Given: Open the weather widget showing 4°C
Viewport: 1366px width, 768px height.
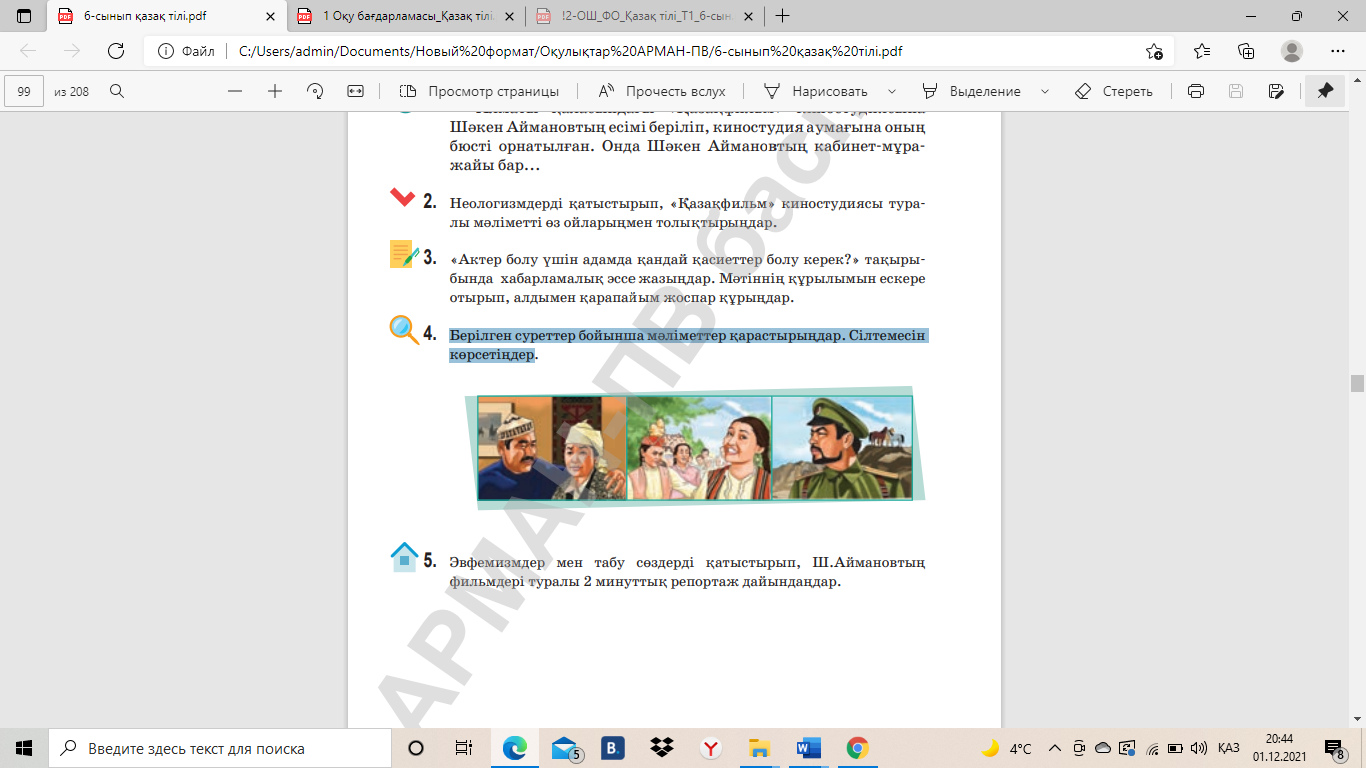Looking at the screenshot, I should [x=1006, y=748].
